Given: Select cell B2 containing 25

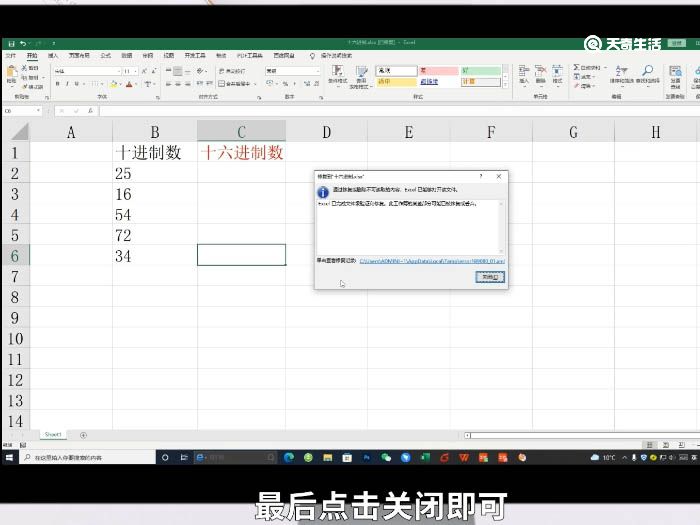Looking at the screenshot, I should (154, 173).
